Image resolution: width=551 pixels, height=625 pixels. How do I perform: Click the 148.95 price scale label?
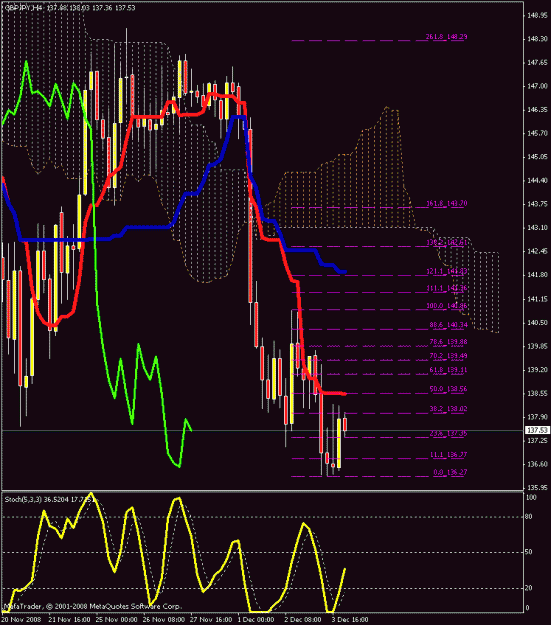tap(537, 15)
